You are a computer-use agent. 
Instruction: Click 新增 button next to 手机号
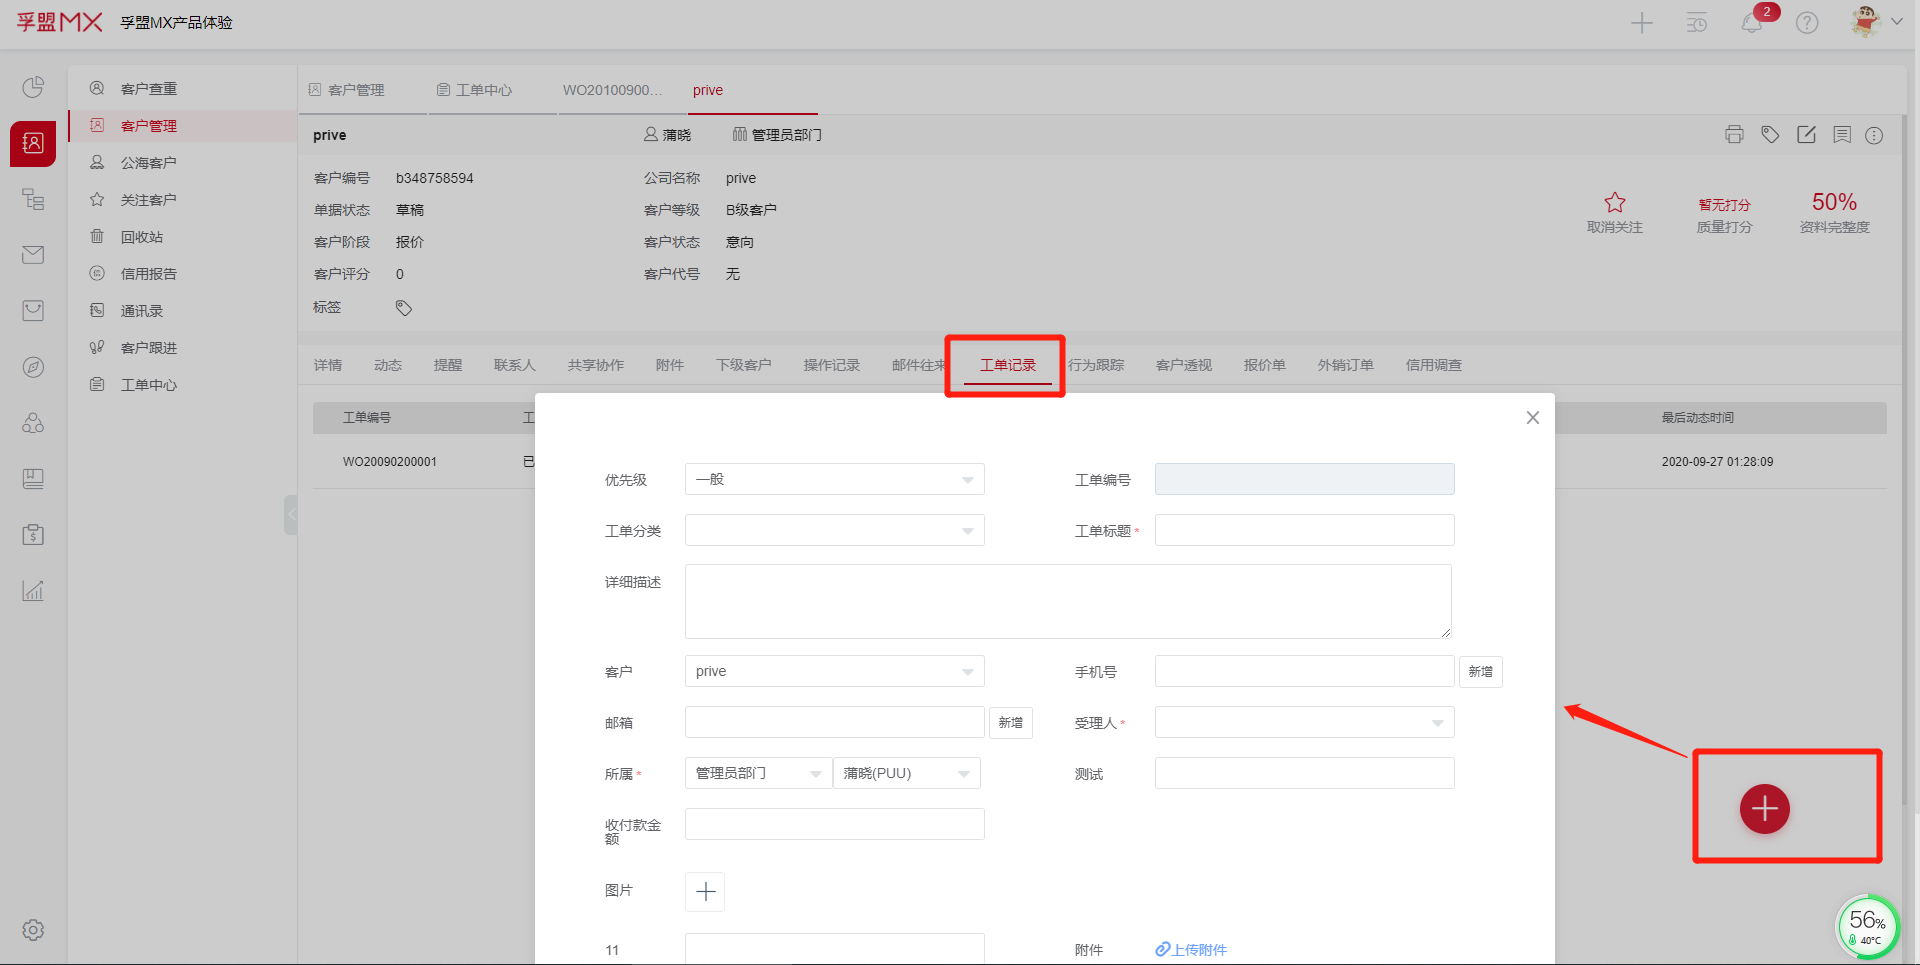[x=1480, y=672]
